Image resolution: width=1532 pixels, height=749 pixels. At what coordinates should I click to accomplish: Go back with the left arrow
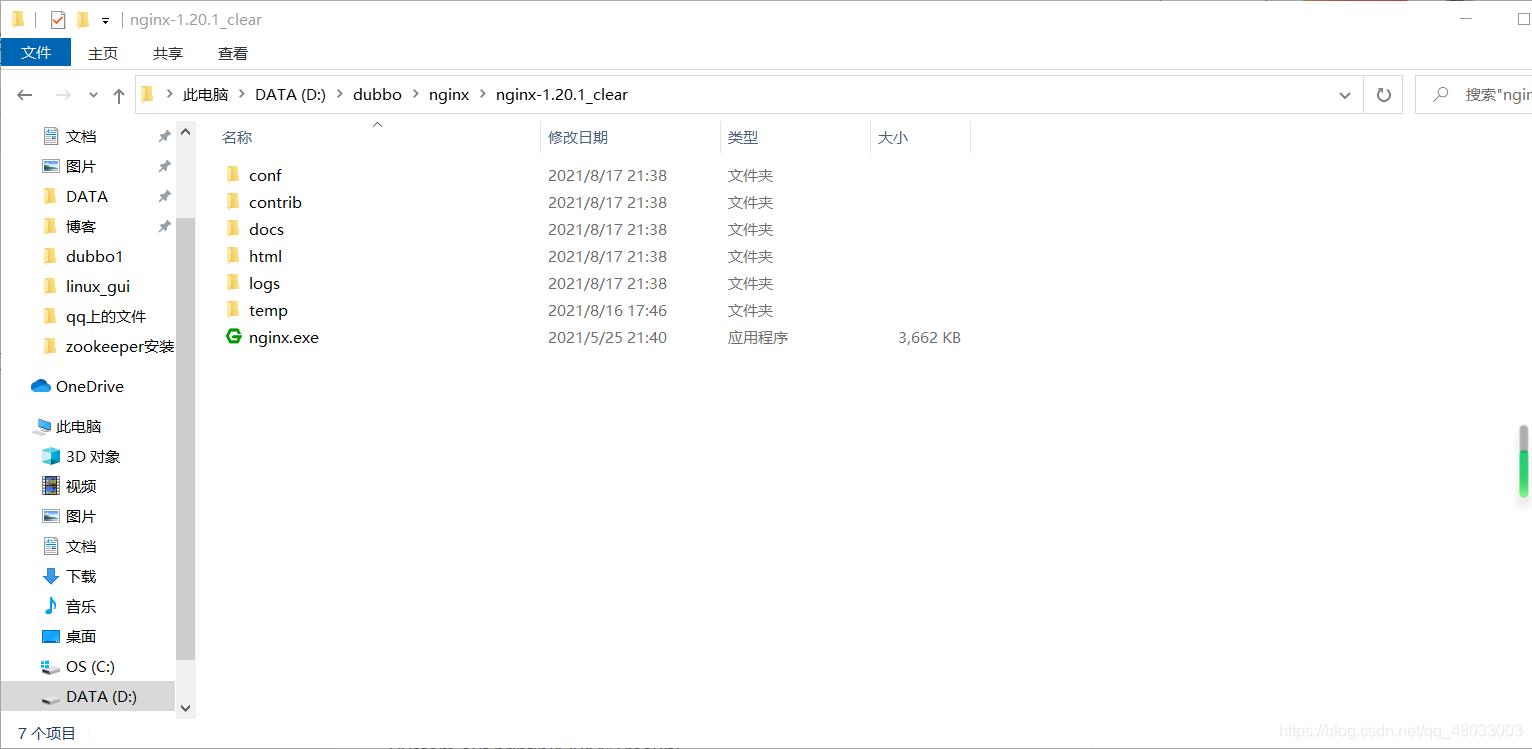(25, 95)
